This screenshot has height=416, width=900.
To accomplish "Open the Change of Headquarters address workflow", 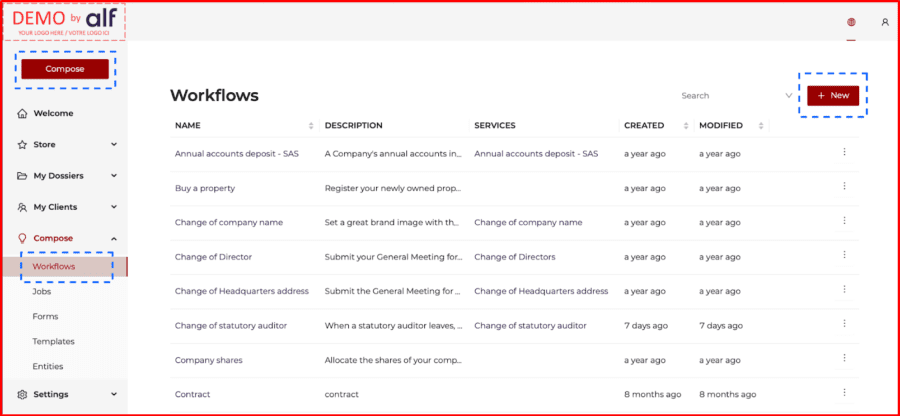I will click(242, 291).
